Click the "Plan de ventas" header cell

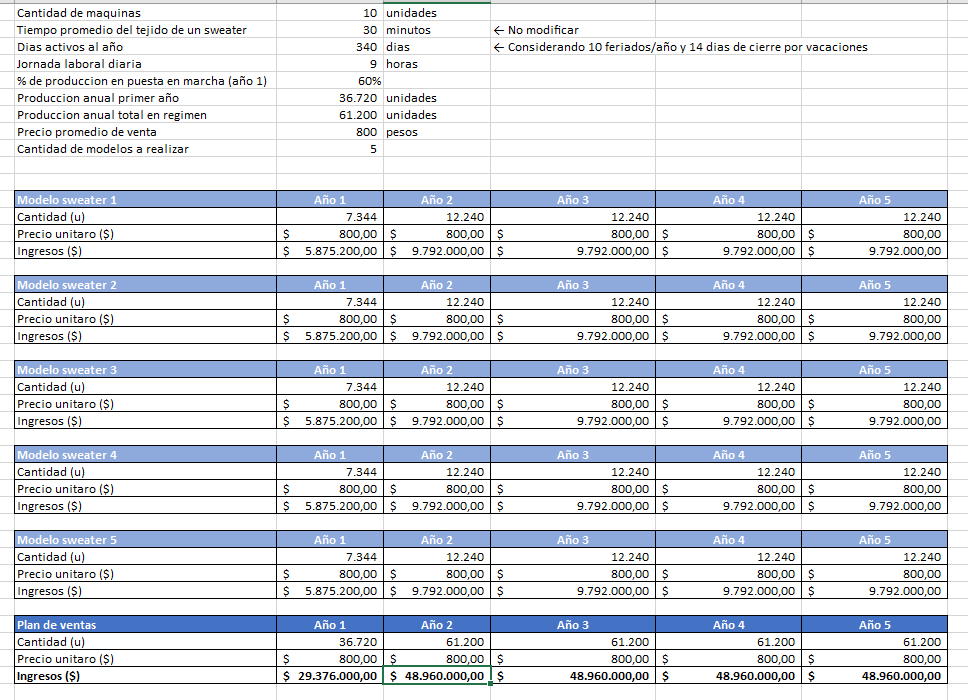click(x=146, y=625)
